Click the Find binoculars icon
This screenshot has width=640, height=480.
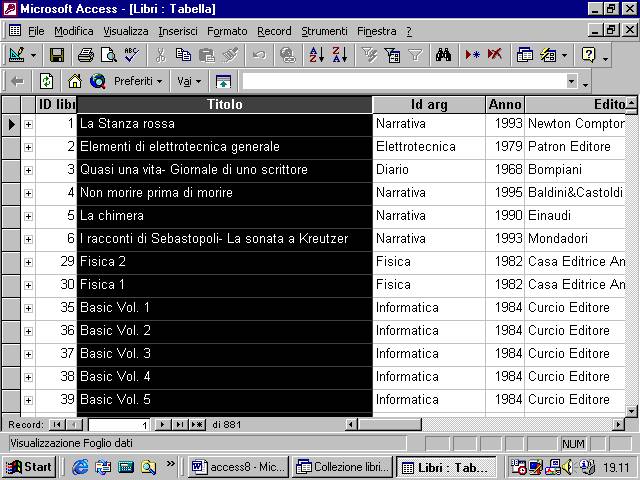443,55
